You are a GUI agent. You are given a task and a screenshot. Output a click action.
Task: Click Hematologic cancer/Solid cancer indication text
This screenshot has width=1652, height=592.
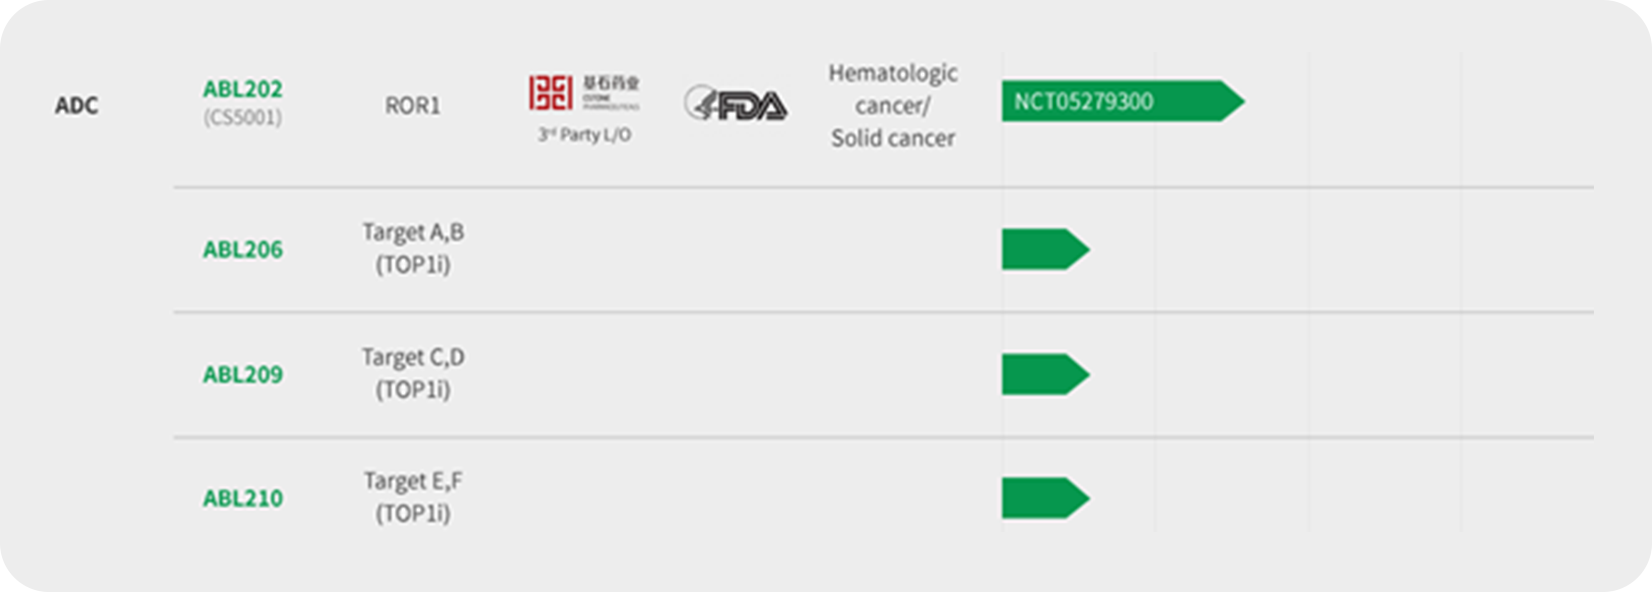click(x=893, y=105)
